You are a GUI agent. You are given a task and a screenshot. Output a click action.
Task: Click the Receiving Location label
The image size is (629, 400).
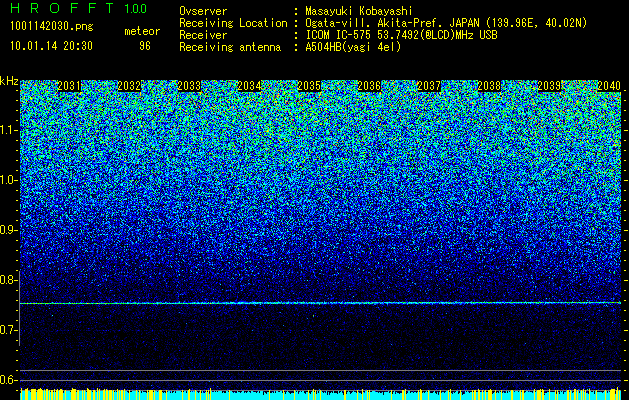tap(233, 23)
